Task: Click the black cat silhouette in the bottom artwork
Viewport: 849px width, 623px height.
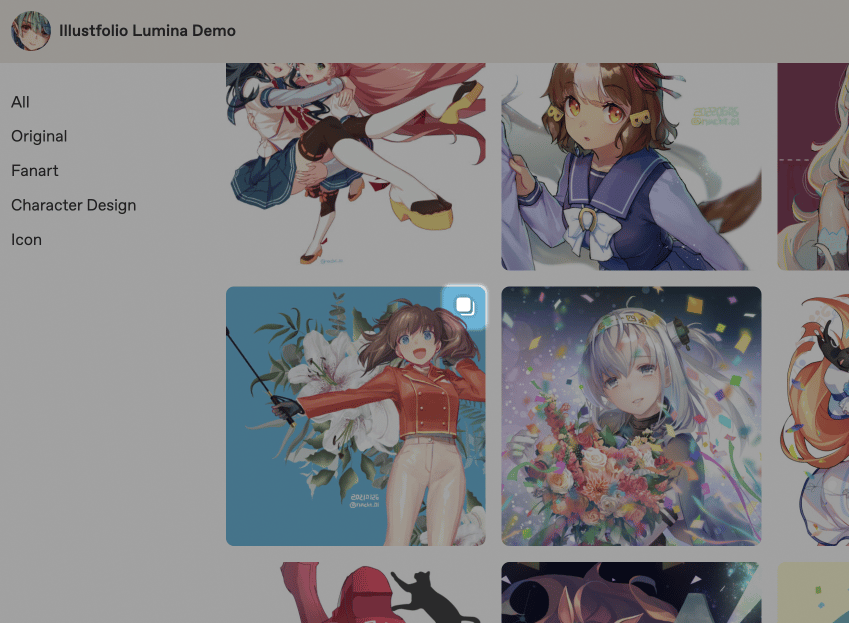Action: point(428,595)
